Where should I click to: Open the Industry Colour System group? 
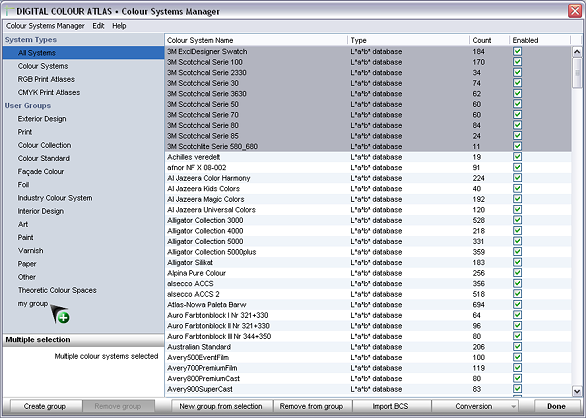tap(55, 198)
